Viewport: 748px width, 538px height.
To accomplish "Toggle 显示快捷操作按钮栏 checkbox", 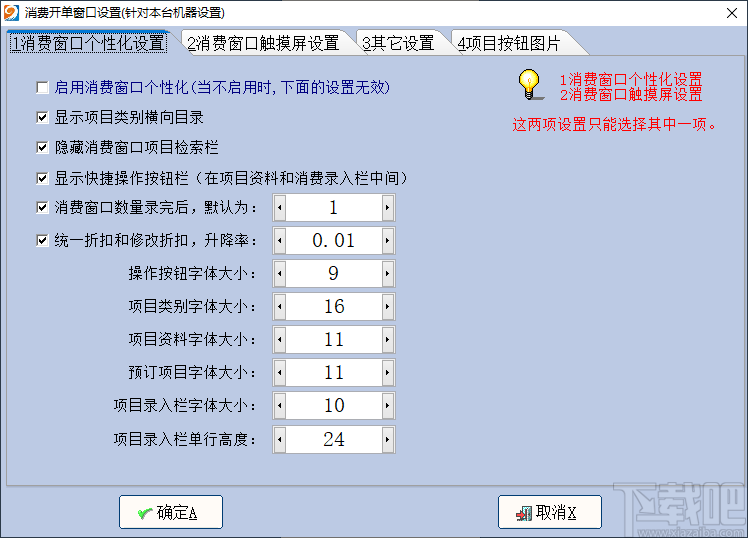I will 42,178.
